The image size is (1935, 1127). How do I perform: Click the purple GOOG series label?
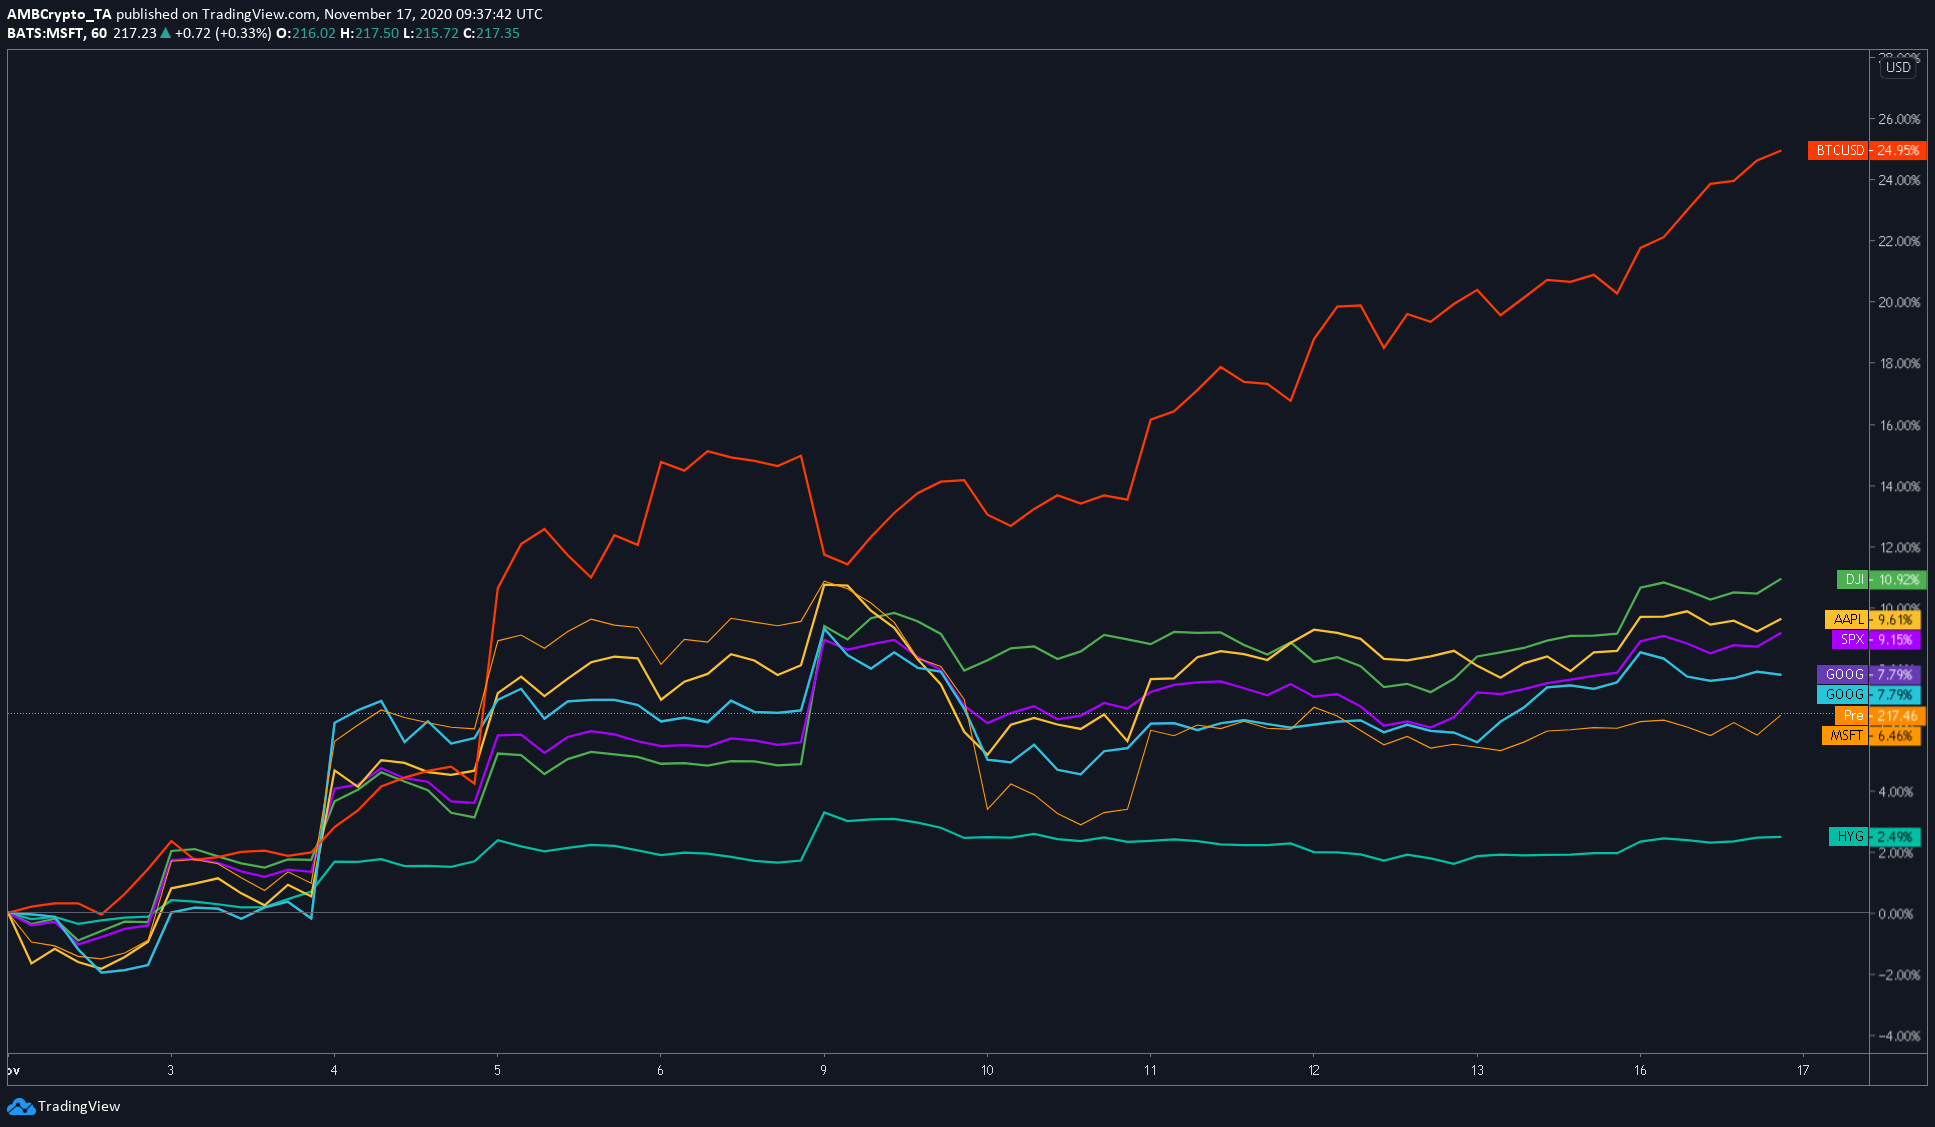[1843, 675]
